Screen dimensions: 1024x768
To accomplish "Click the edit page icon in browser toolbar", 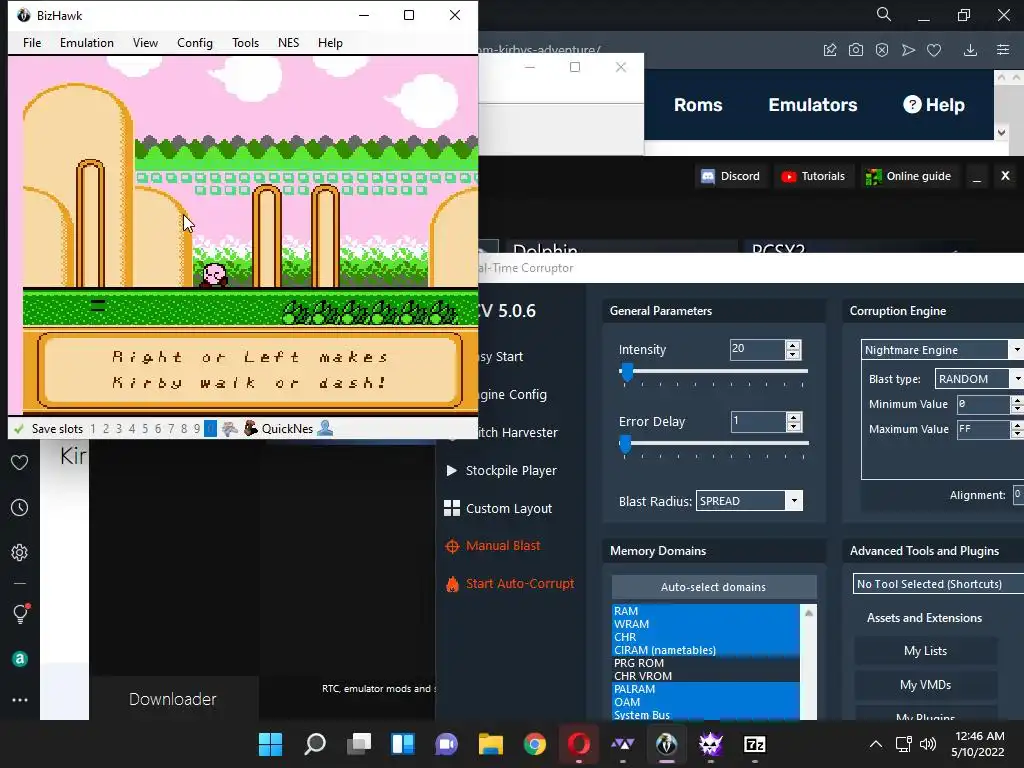I will coord(830,50).
